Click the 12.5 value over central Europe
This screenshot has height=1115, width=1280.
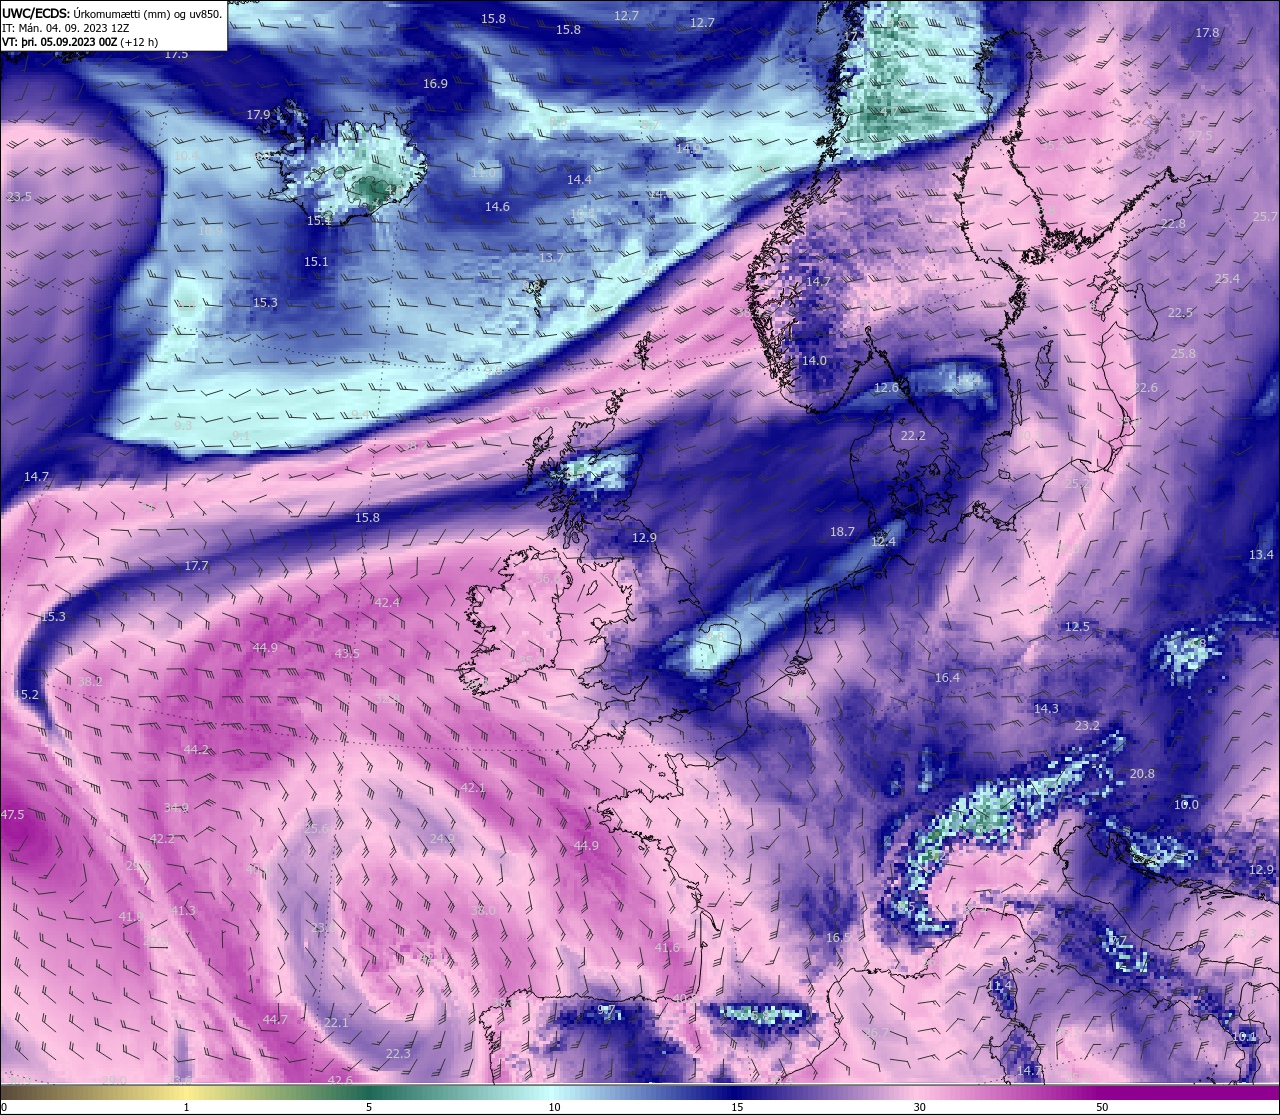pos(1077,627)
